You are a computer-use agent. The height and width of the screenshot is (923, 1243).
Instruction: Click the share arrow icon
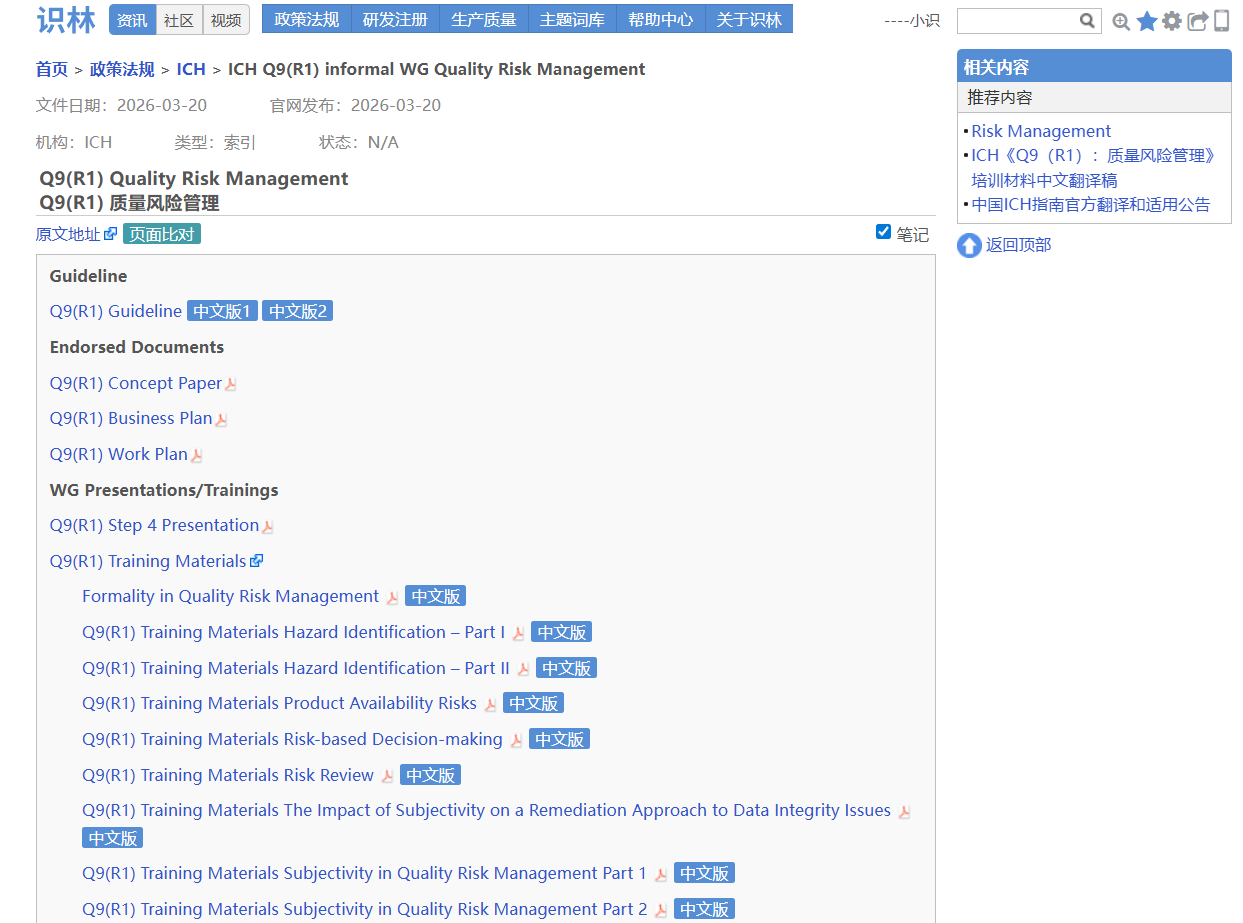click(1197, 21)
